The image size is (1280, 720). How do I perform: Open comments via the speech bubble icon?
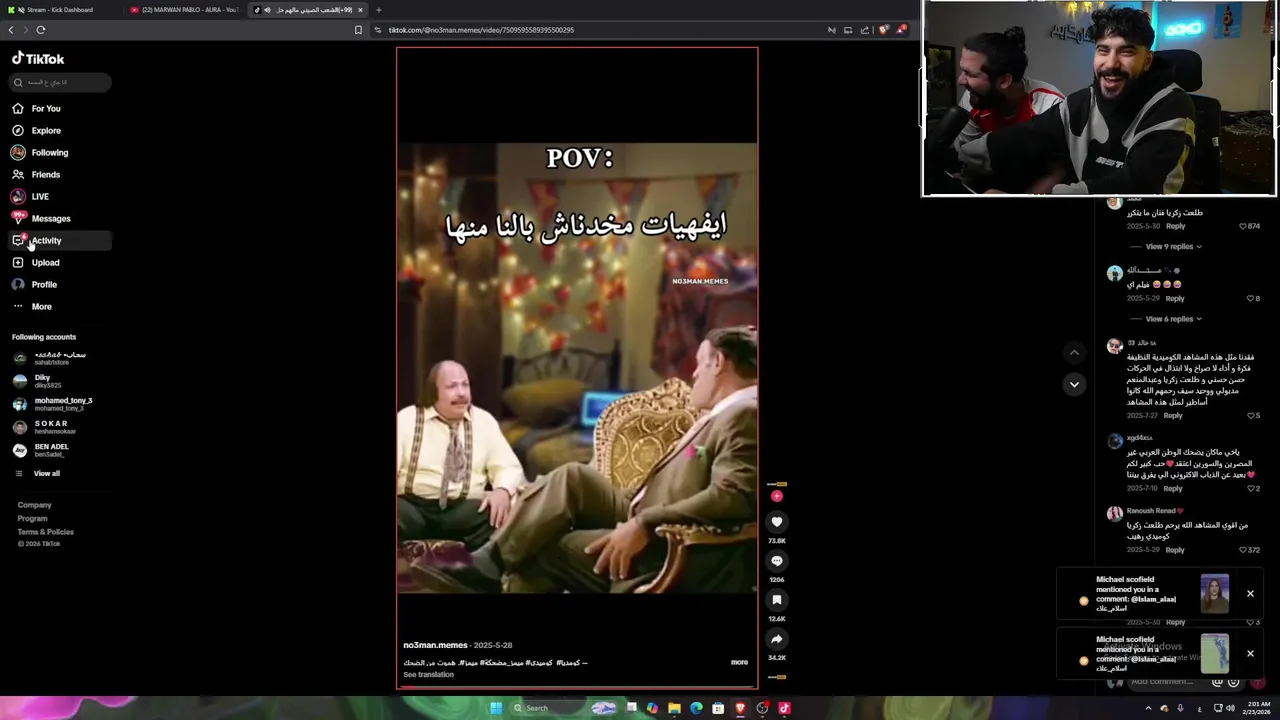pos(776,561)
